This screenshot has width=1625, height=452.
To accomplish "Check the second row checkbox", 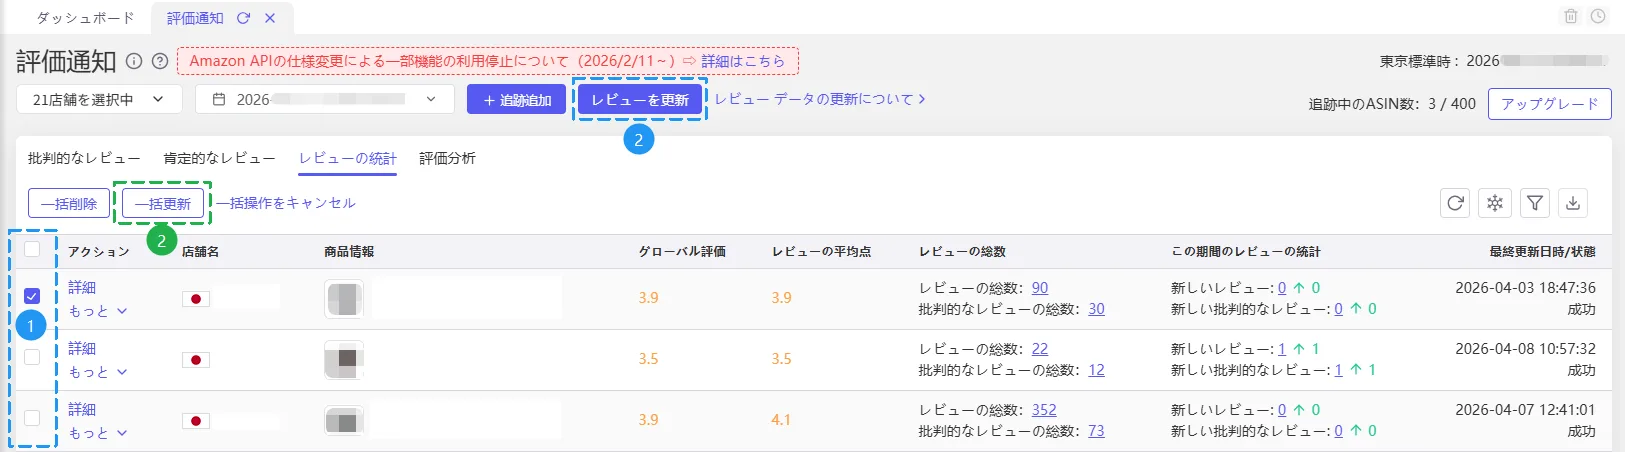I will tap(32, 357).
